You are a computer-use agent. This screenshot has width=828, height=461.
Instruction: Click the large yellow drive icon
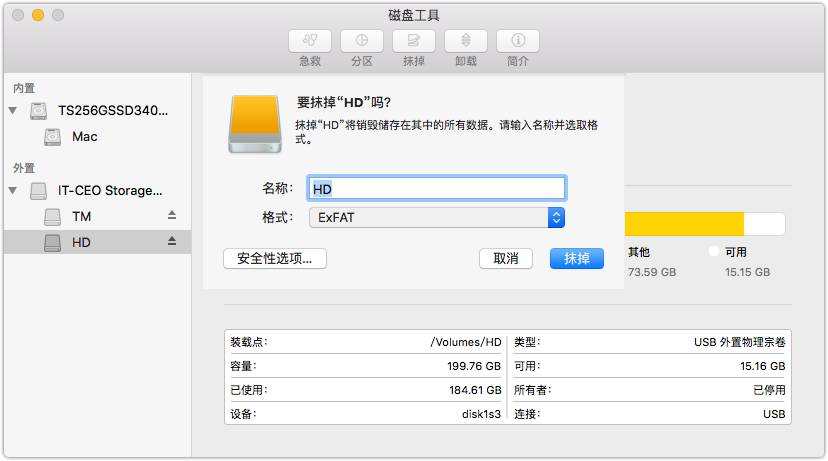(x=254, y=124)
